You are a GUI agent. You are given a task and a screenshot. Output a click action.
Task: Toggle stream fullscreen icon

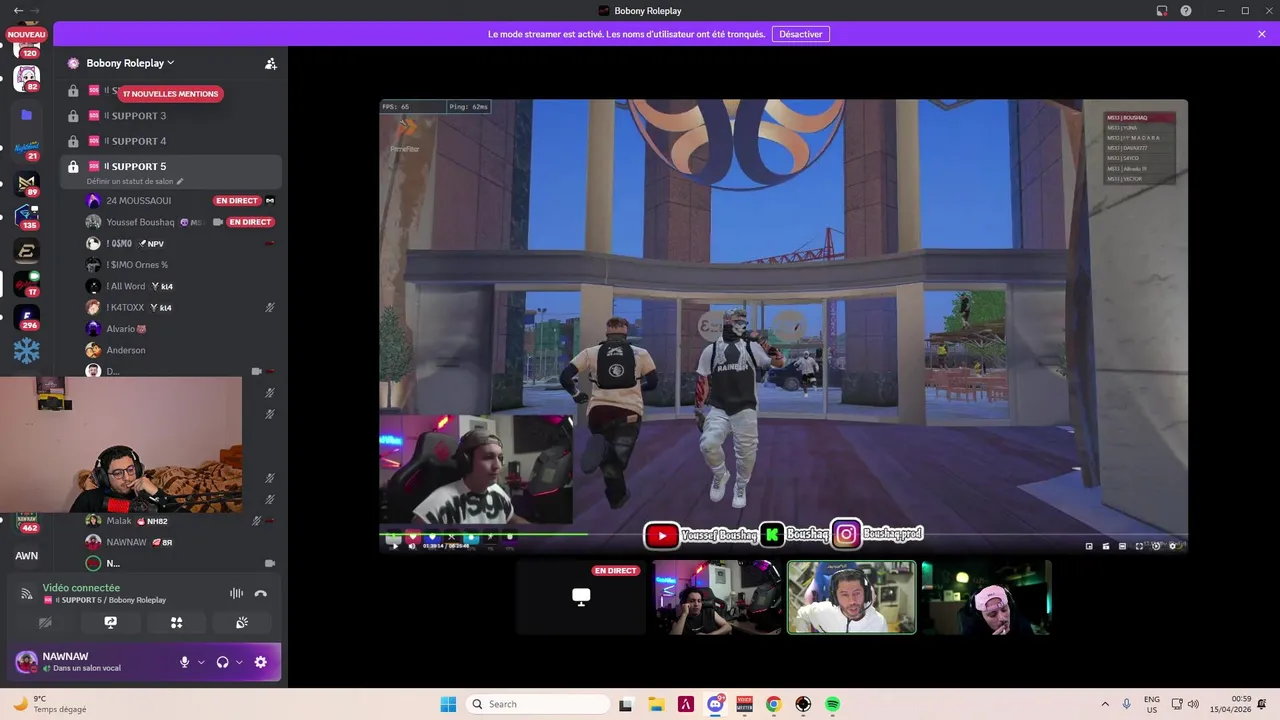[x=1139, y=546]
